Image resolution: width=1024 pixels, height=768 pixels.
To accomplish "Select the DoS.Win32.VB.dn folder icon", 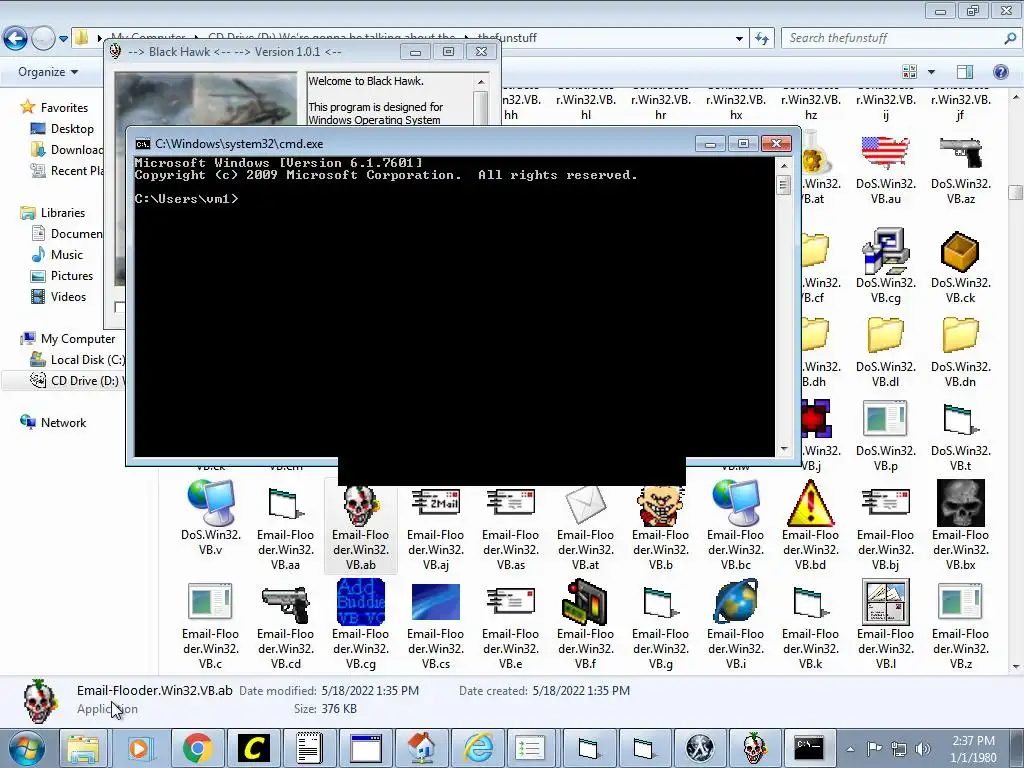I will click(960, 336).
